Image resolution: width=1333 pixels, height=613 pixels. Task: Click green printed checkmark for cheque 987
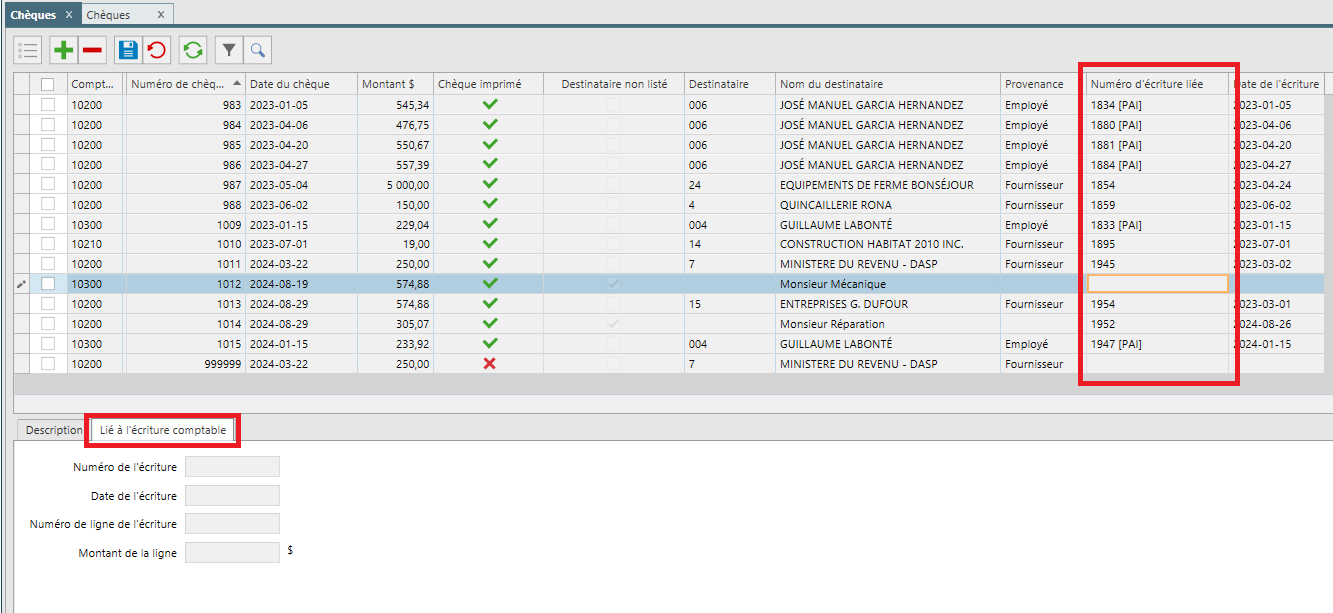point(489,185)
